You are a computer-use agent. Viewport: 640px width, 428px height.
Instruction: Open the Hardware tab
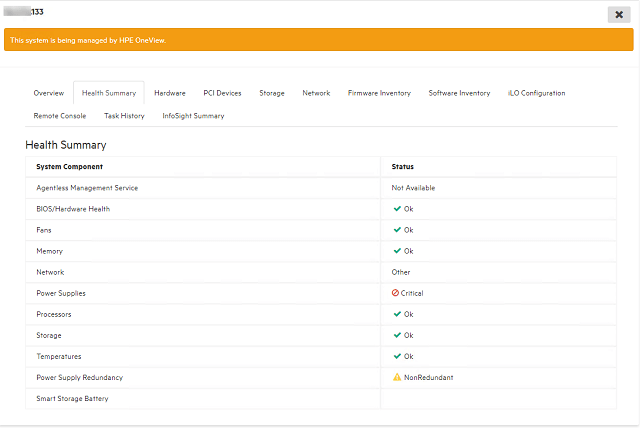tap(169, 93)
